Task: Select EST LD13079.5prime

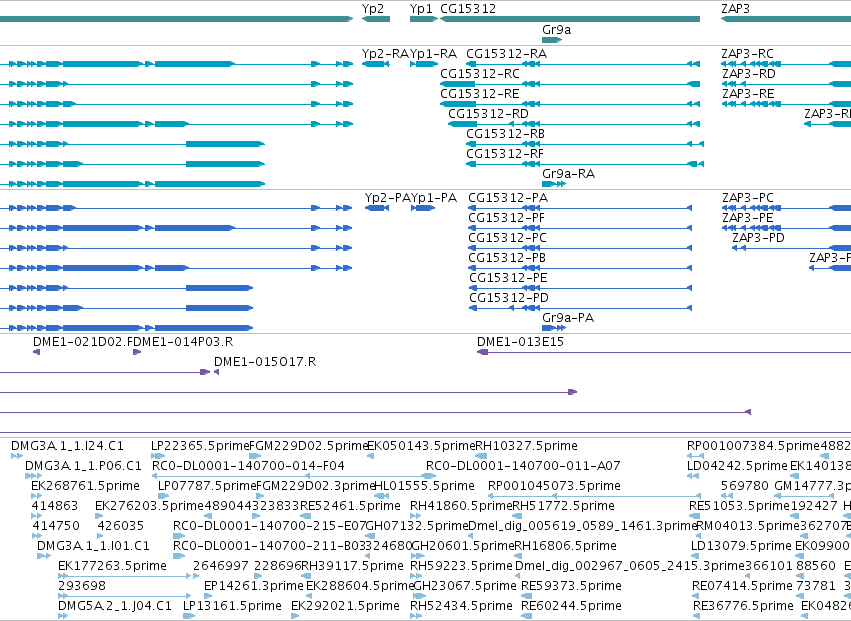Action: 741,546
